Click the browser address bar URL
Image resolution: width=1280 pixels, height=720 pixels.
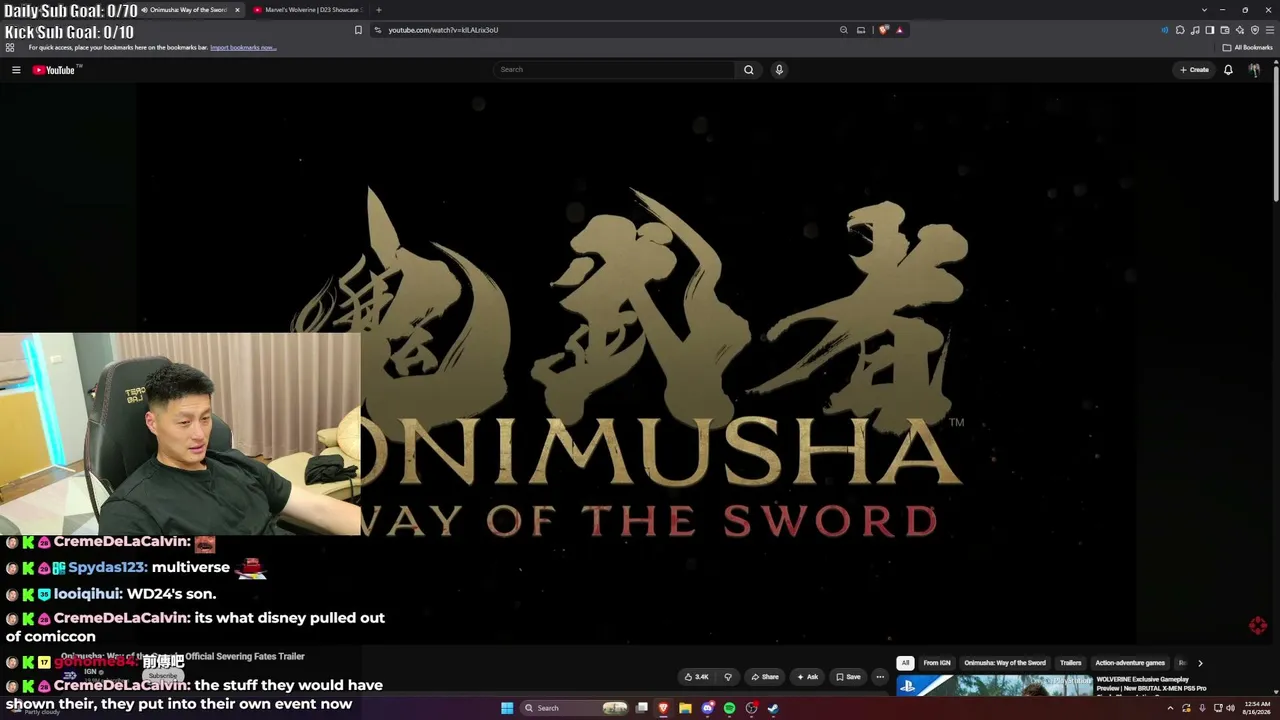443,30
